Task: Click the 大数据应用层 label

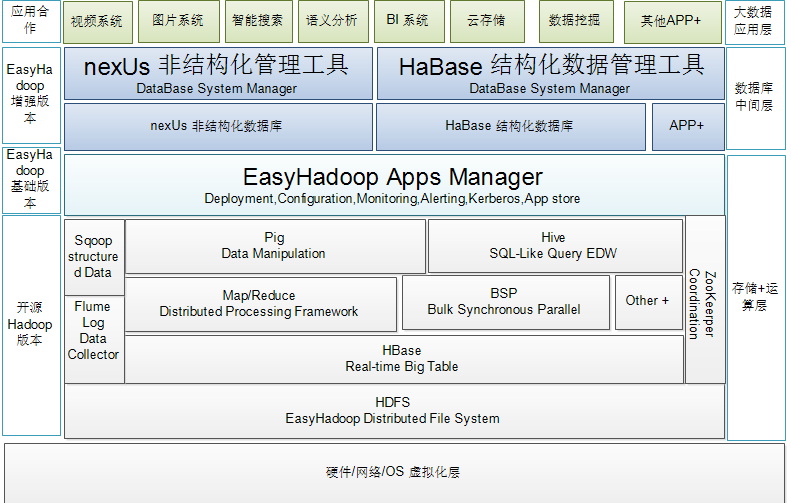Action: pyautogui.click(x=755, y=22)
